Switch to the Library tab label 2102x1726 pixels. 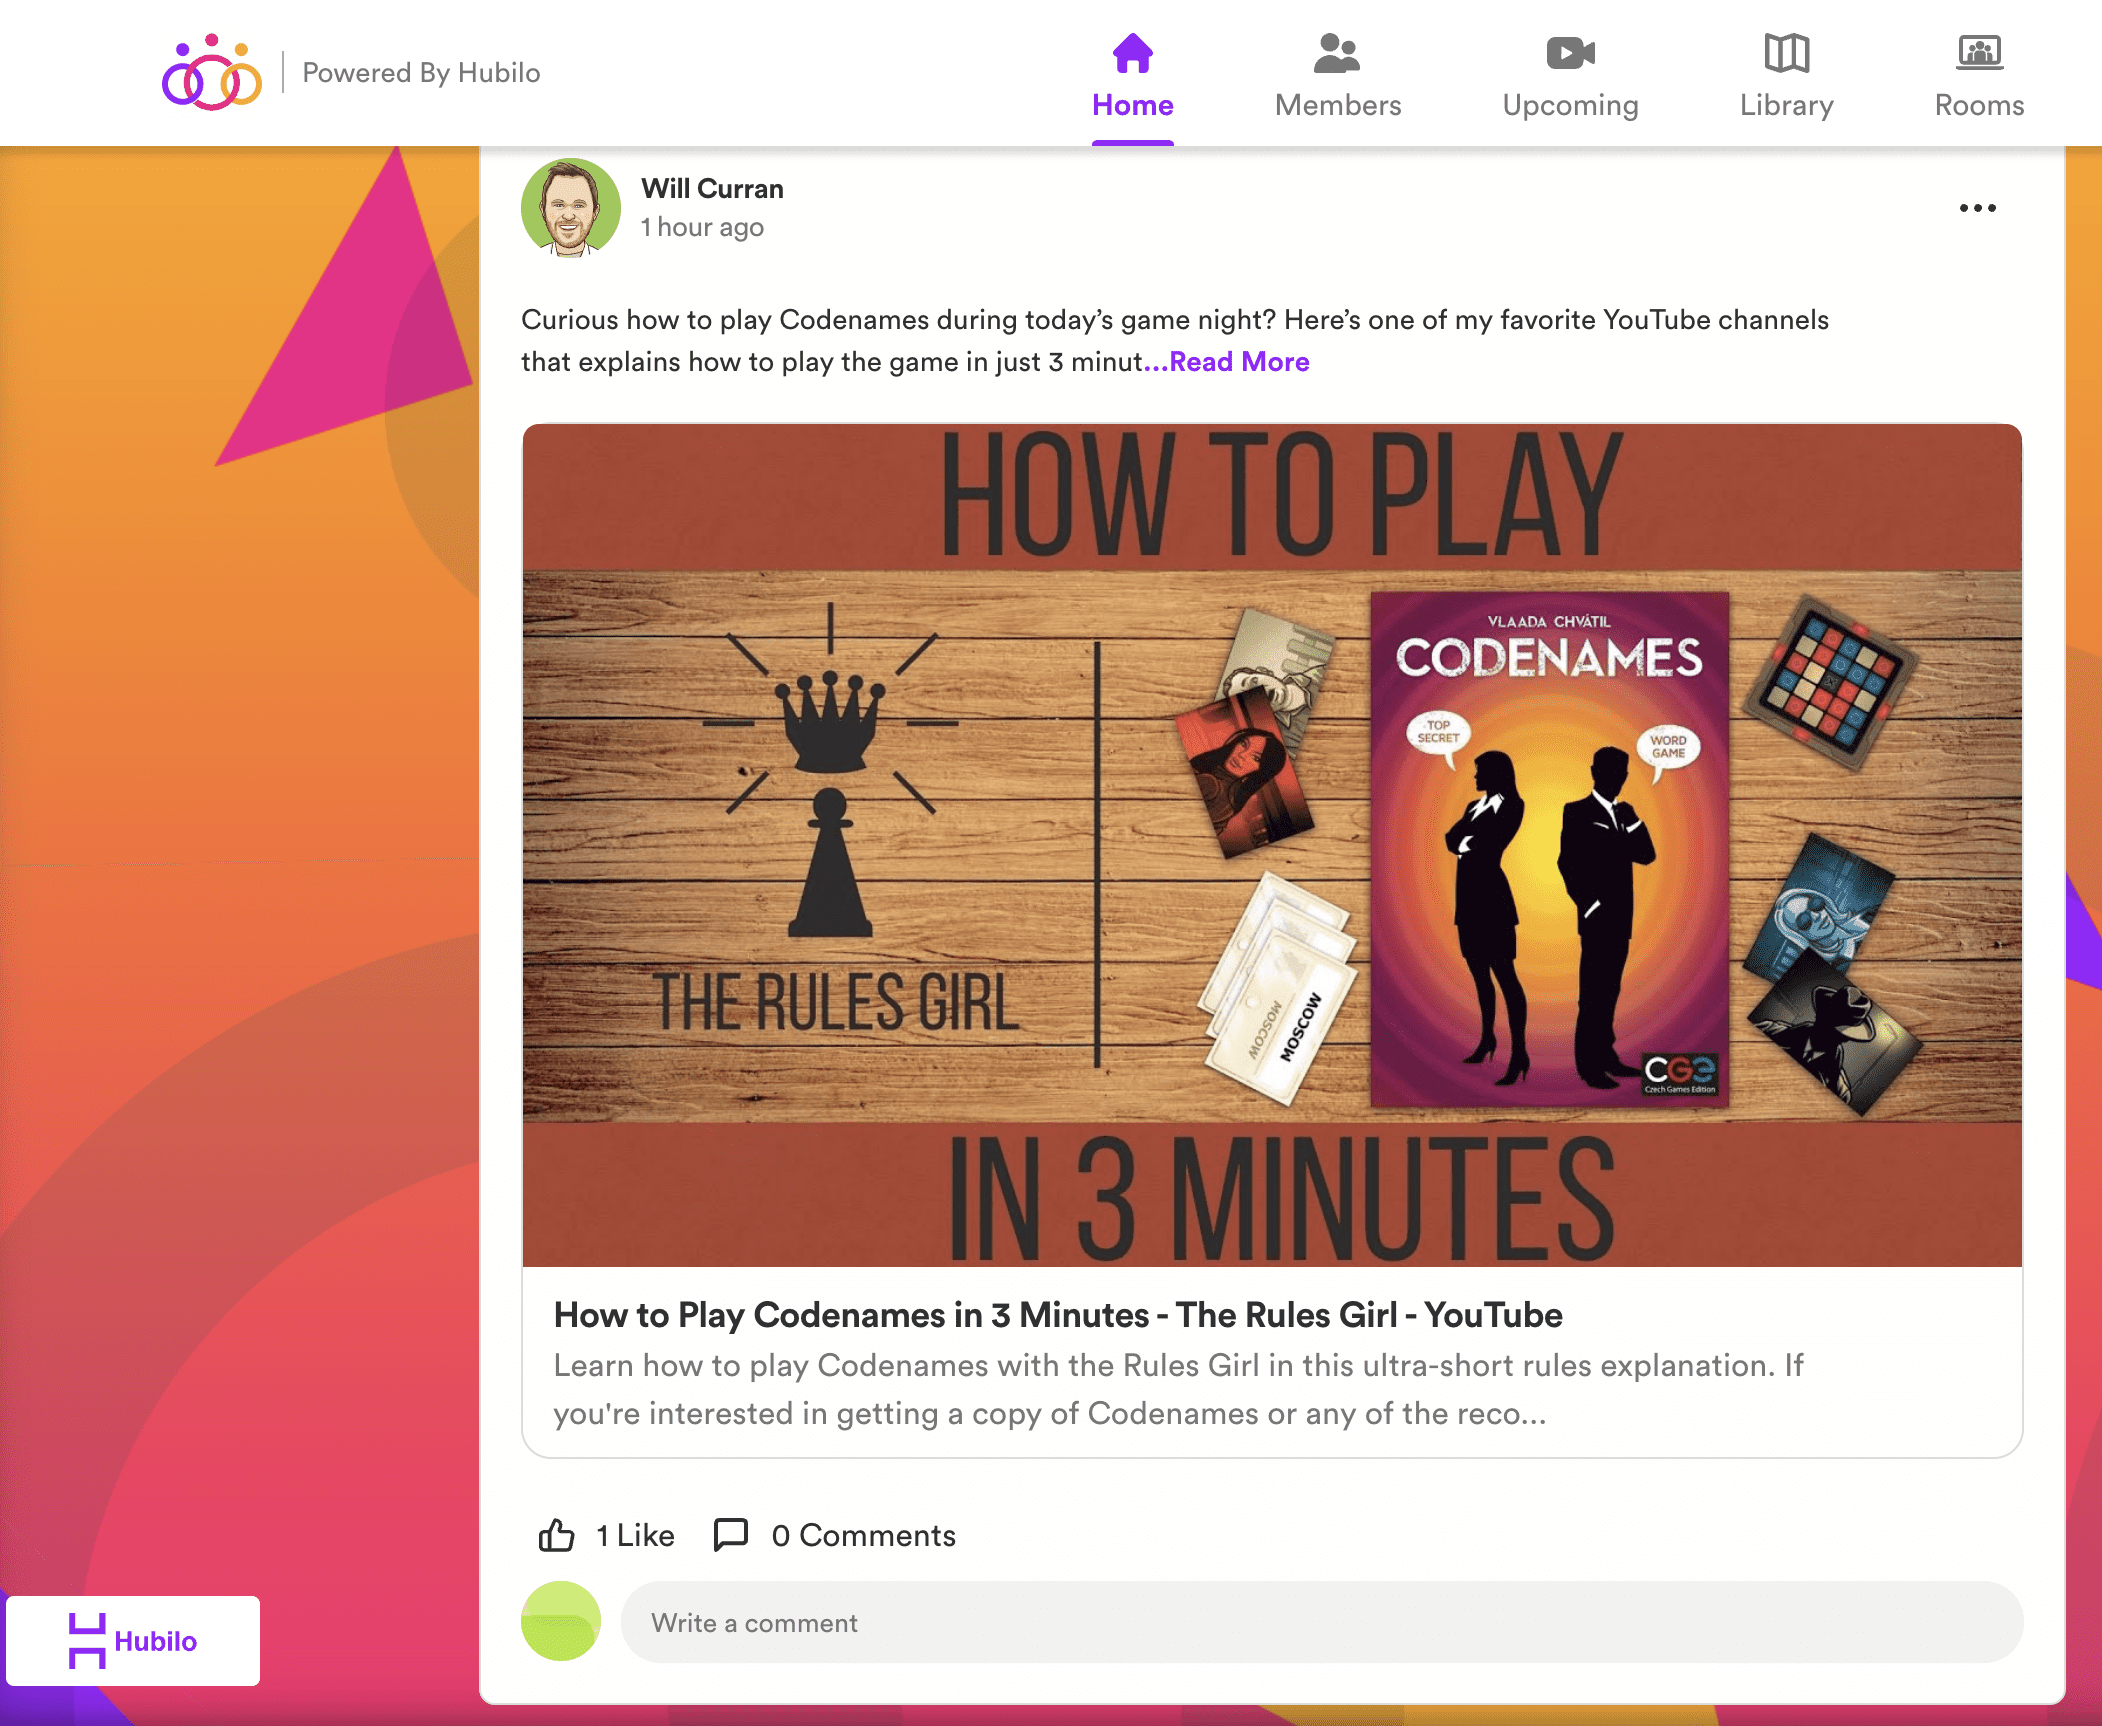pyautogui.click(x=1786, y=105)
